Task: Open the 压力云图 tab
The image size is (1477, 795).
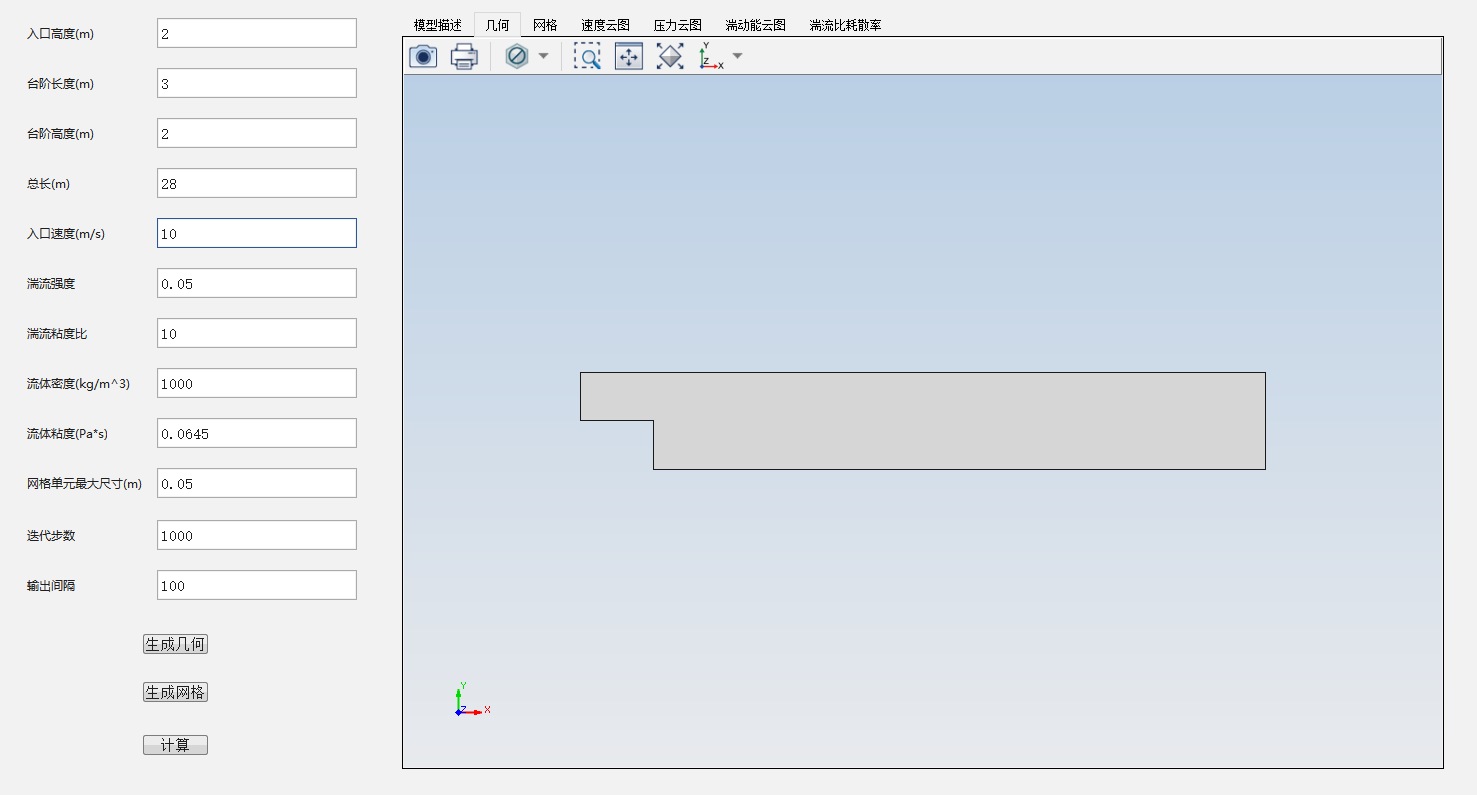Action: point(677,25)
